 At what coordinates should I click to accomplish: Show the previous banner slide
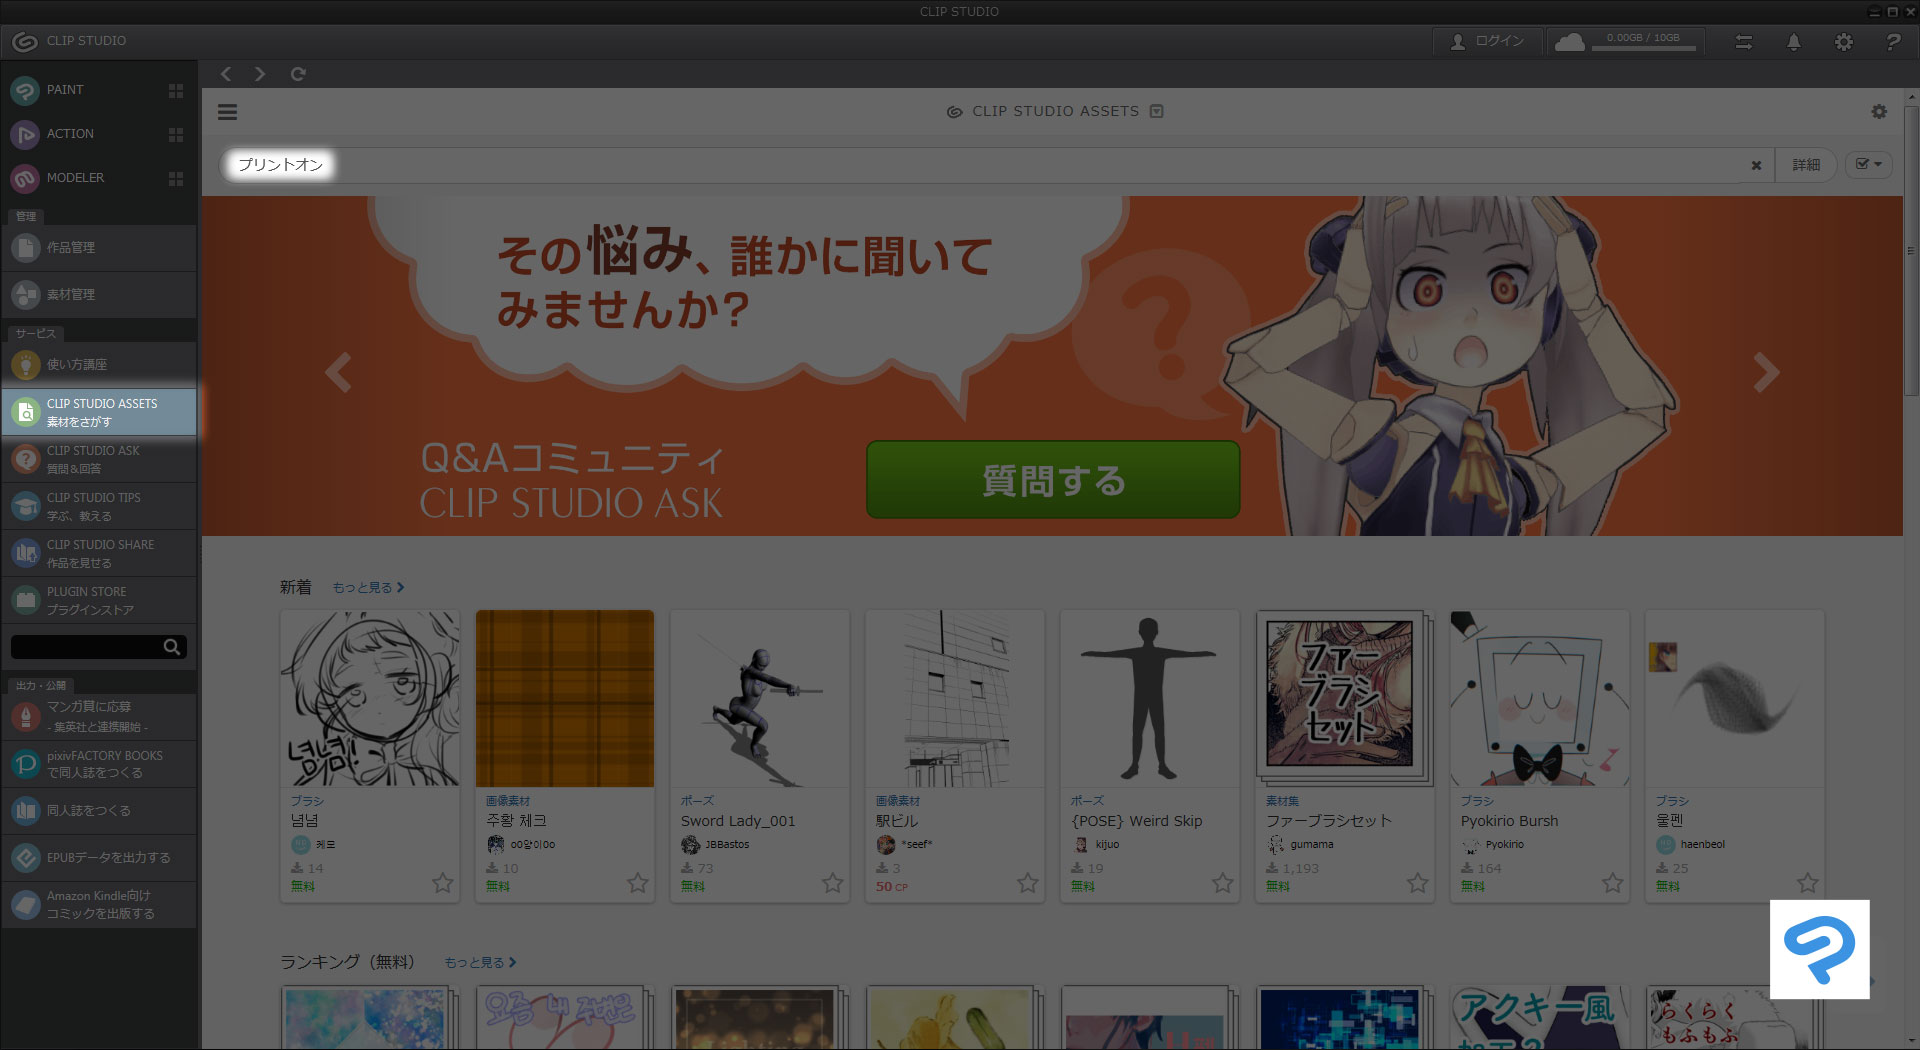[339, 373]
